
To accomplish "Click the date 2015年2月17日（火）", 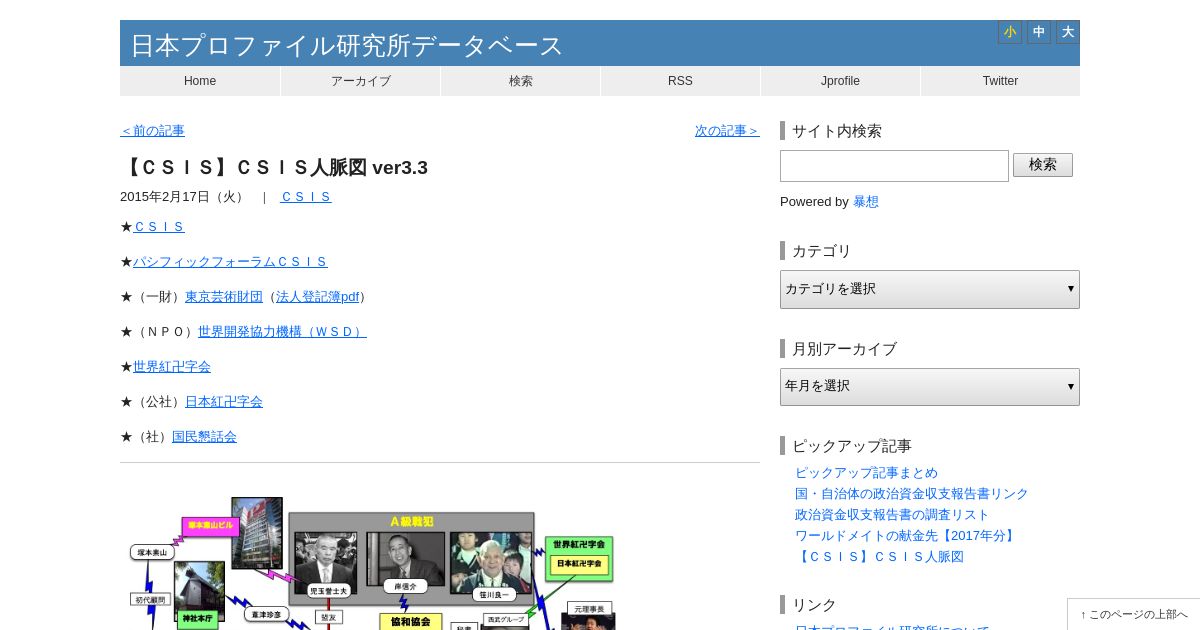I will [184, 197].
